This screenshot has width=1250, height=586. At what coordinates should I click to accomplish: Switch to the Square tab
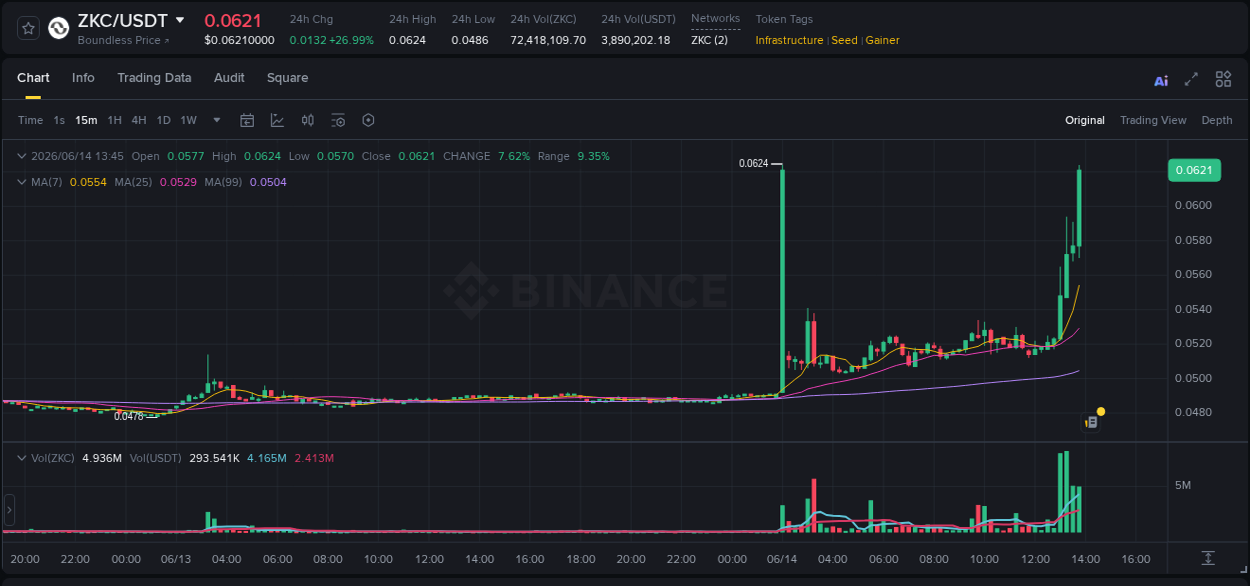point(287,78)
